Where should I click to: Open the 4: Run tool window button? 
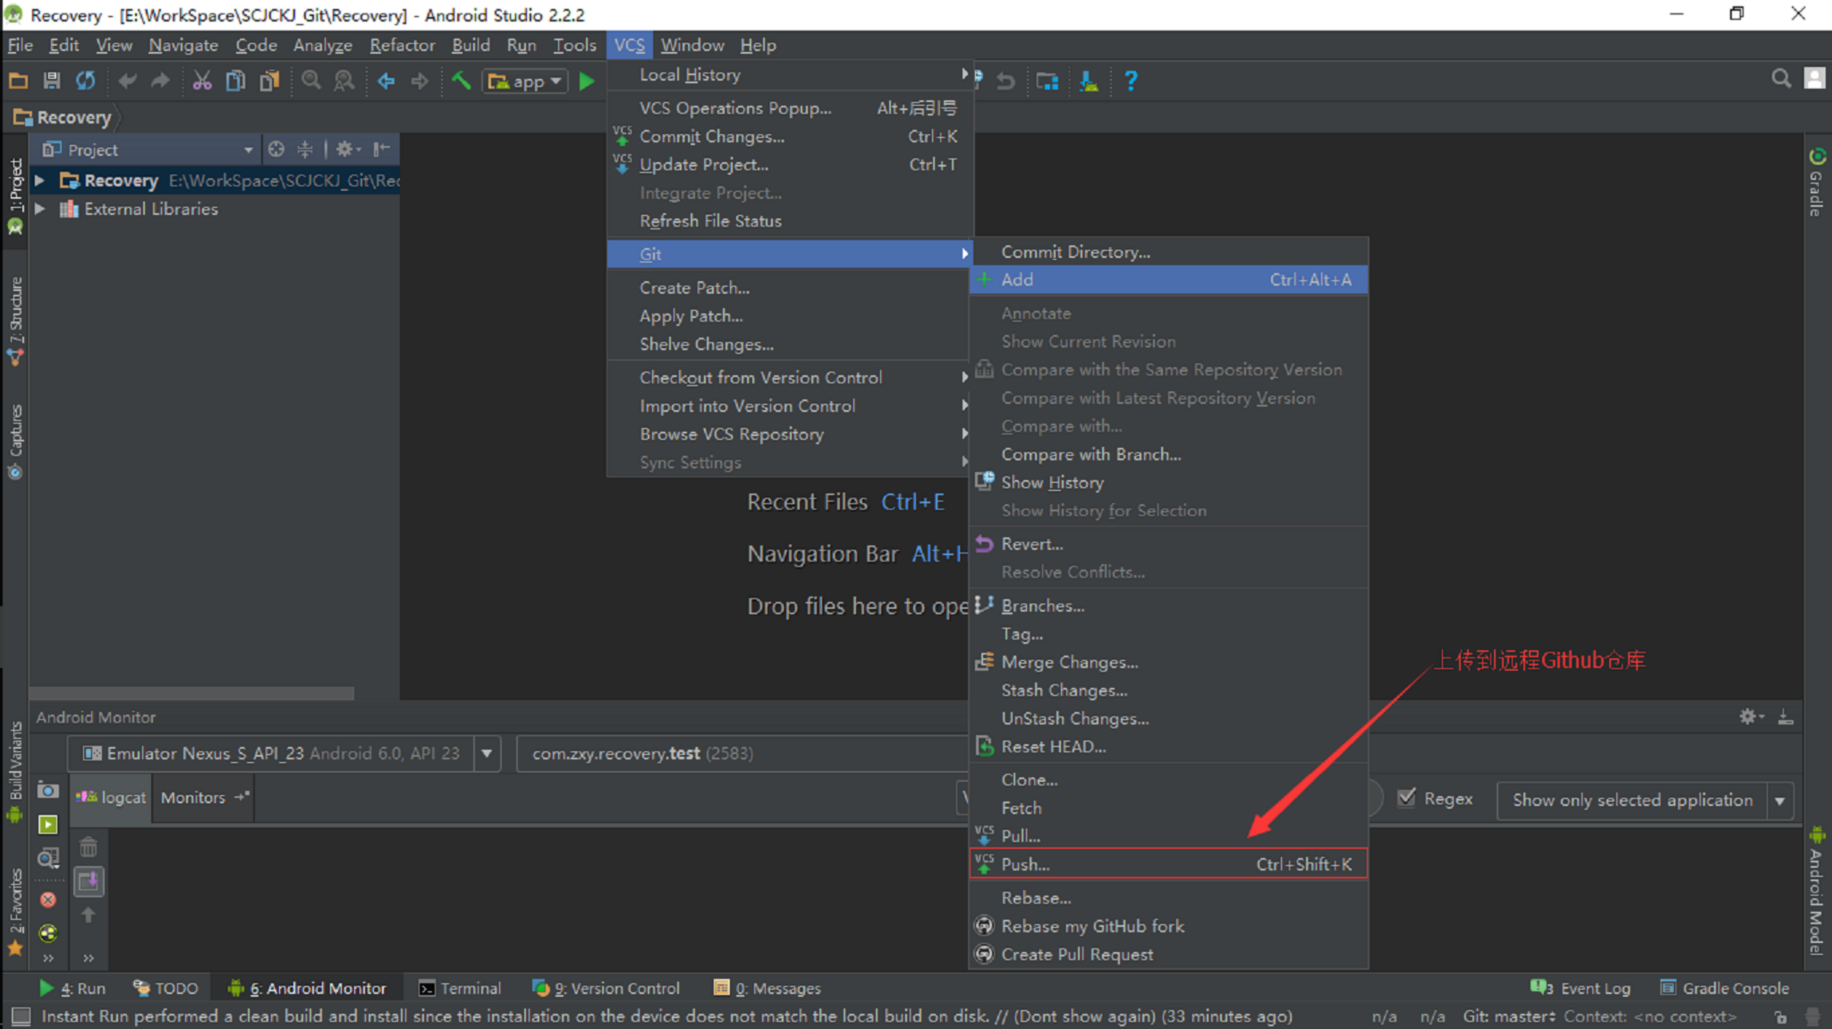(72, 988)
